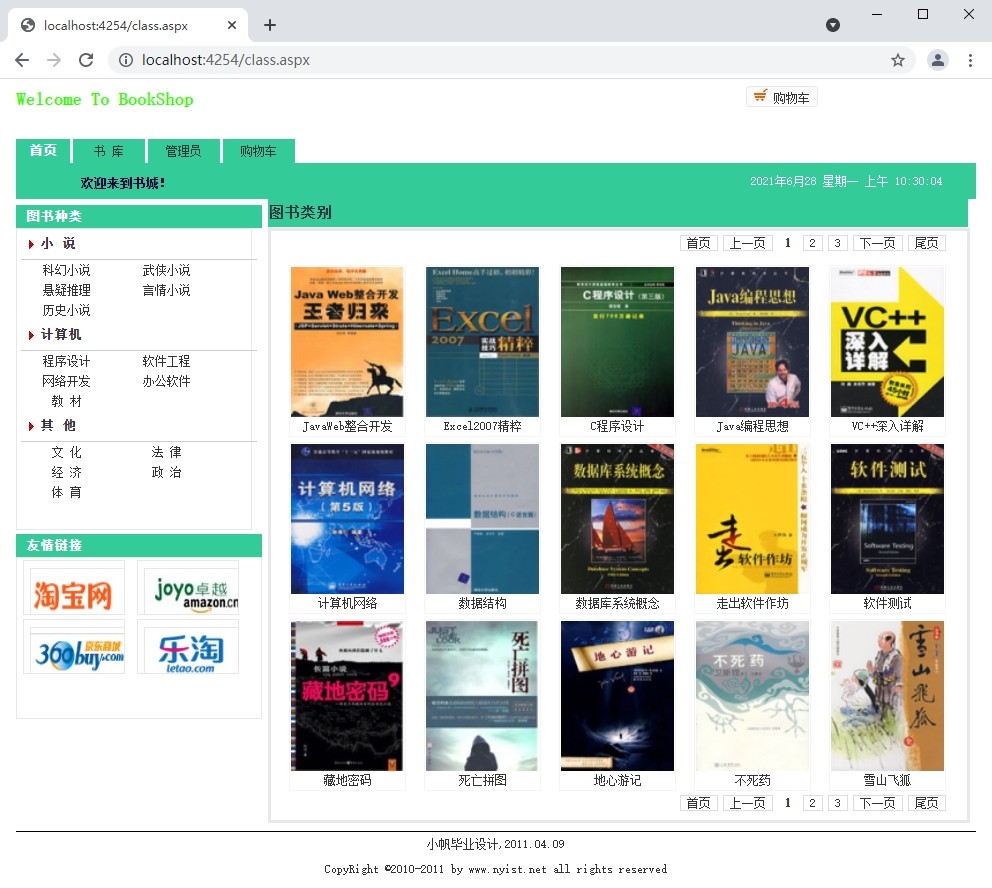This screenshot has width=992, height=888.
Task: Select the 程序设计 category link
Action: point(66,361)
